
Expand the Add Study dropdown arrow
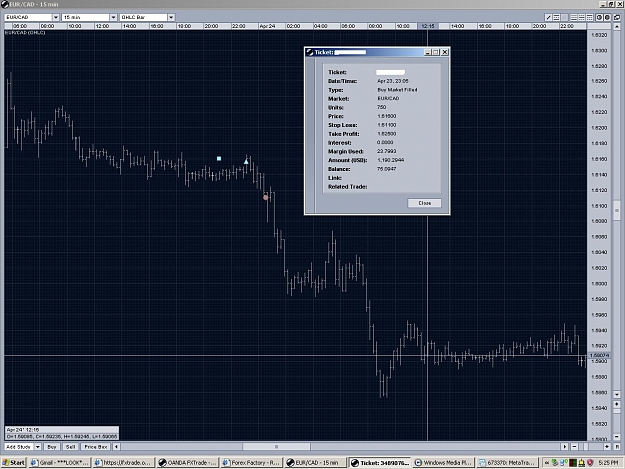pos(38,447)
